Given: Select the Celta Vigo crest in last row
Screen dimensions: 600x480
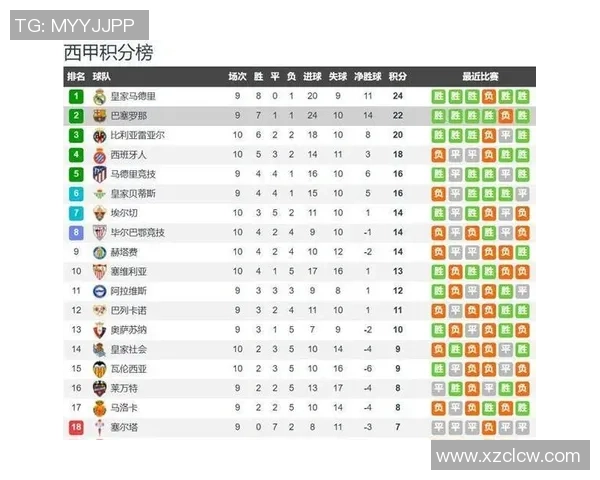Looking at the screenshot, I should tap(100, 427).
